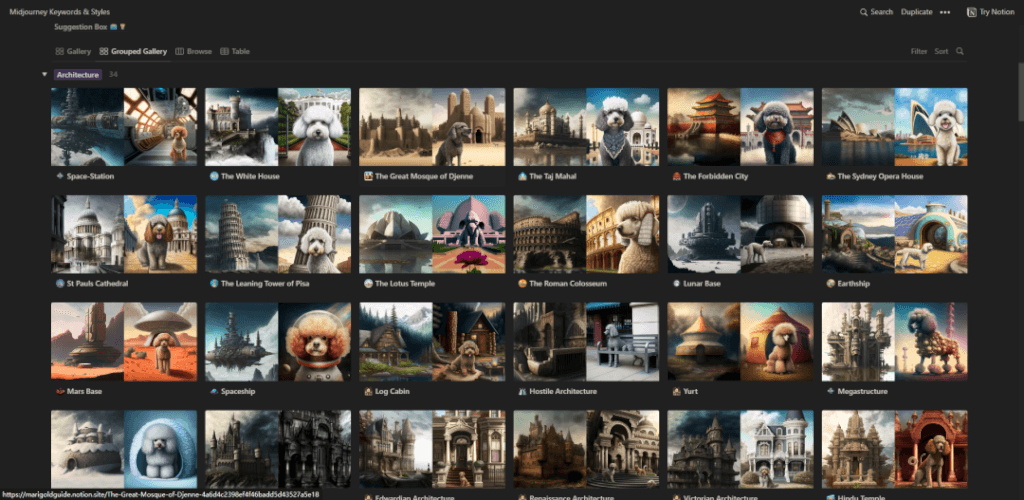Click the Try Notion link

(x=990, y=12)
